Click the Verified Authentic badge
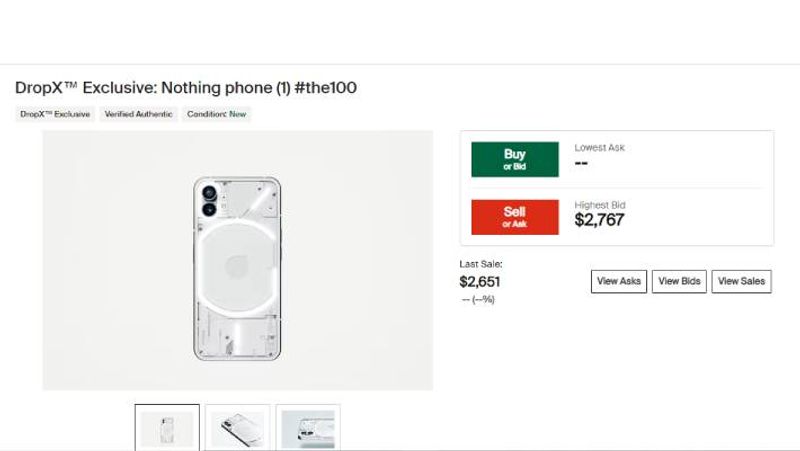 click(x=139, y=114)
